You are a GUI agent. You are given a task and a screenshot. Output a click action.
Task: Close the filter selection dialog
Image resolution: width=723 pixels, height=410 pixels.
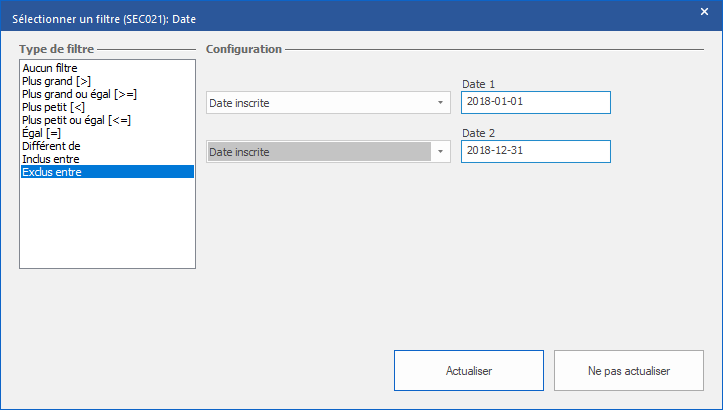(x=704, y=12)
